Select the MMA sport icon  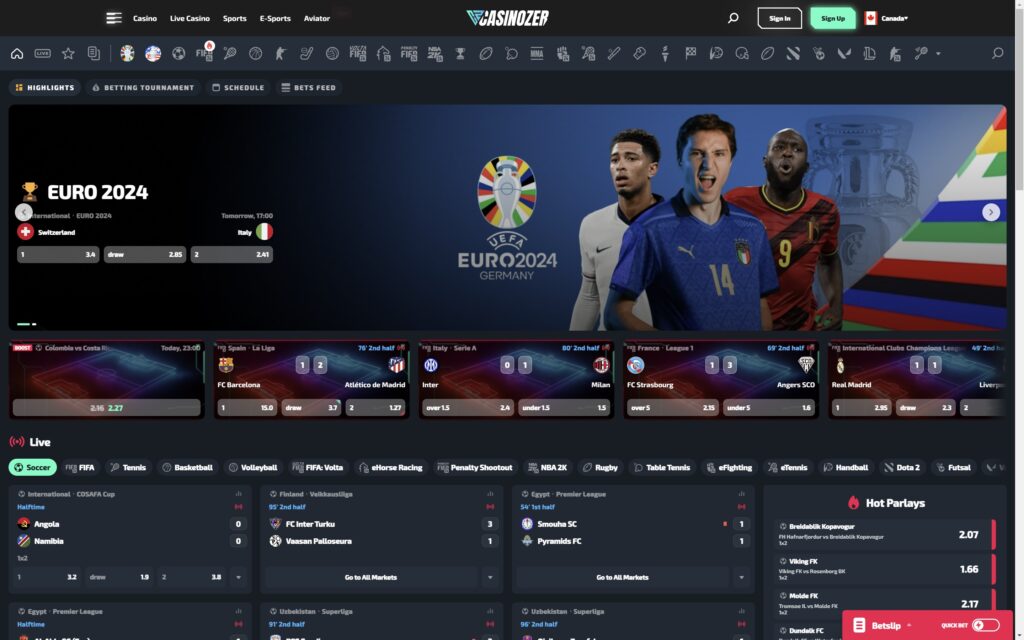pyautogui.click(x=537, y=54)
